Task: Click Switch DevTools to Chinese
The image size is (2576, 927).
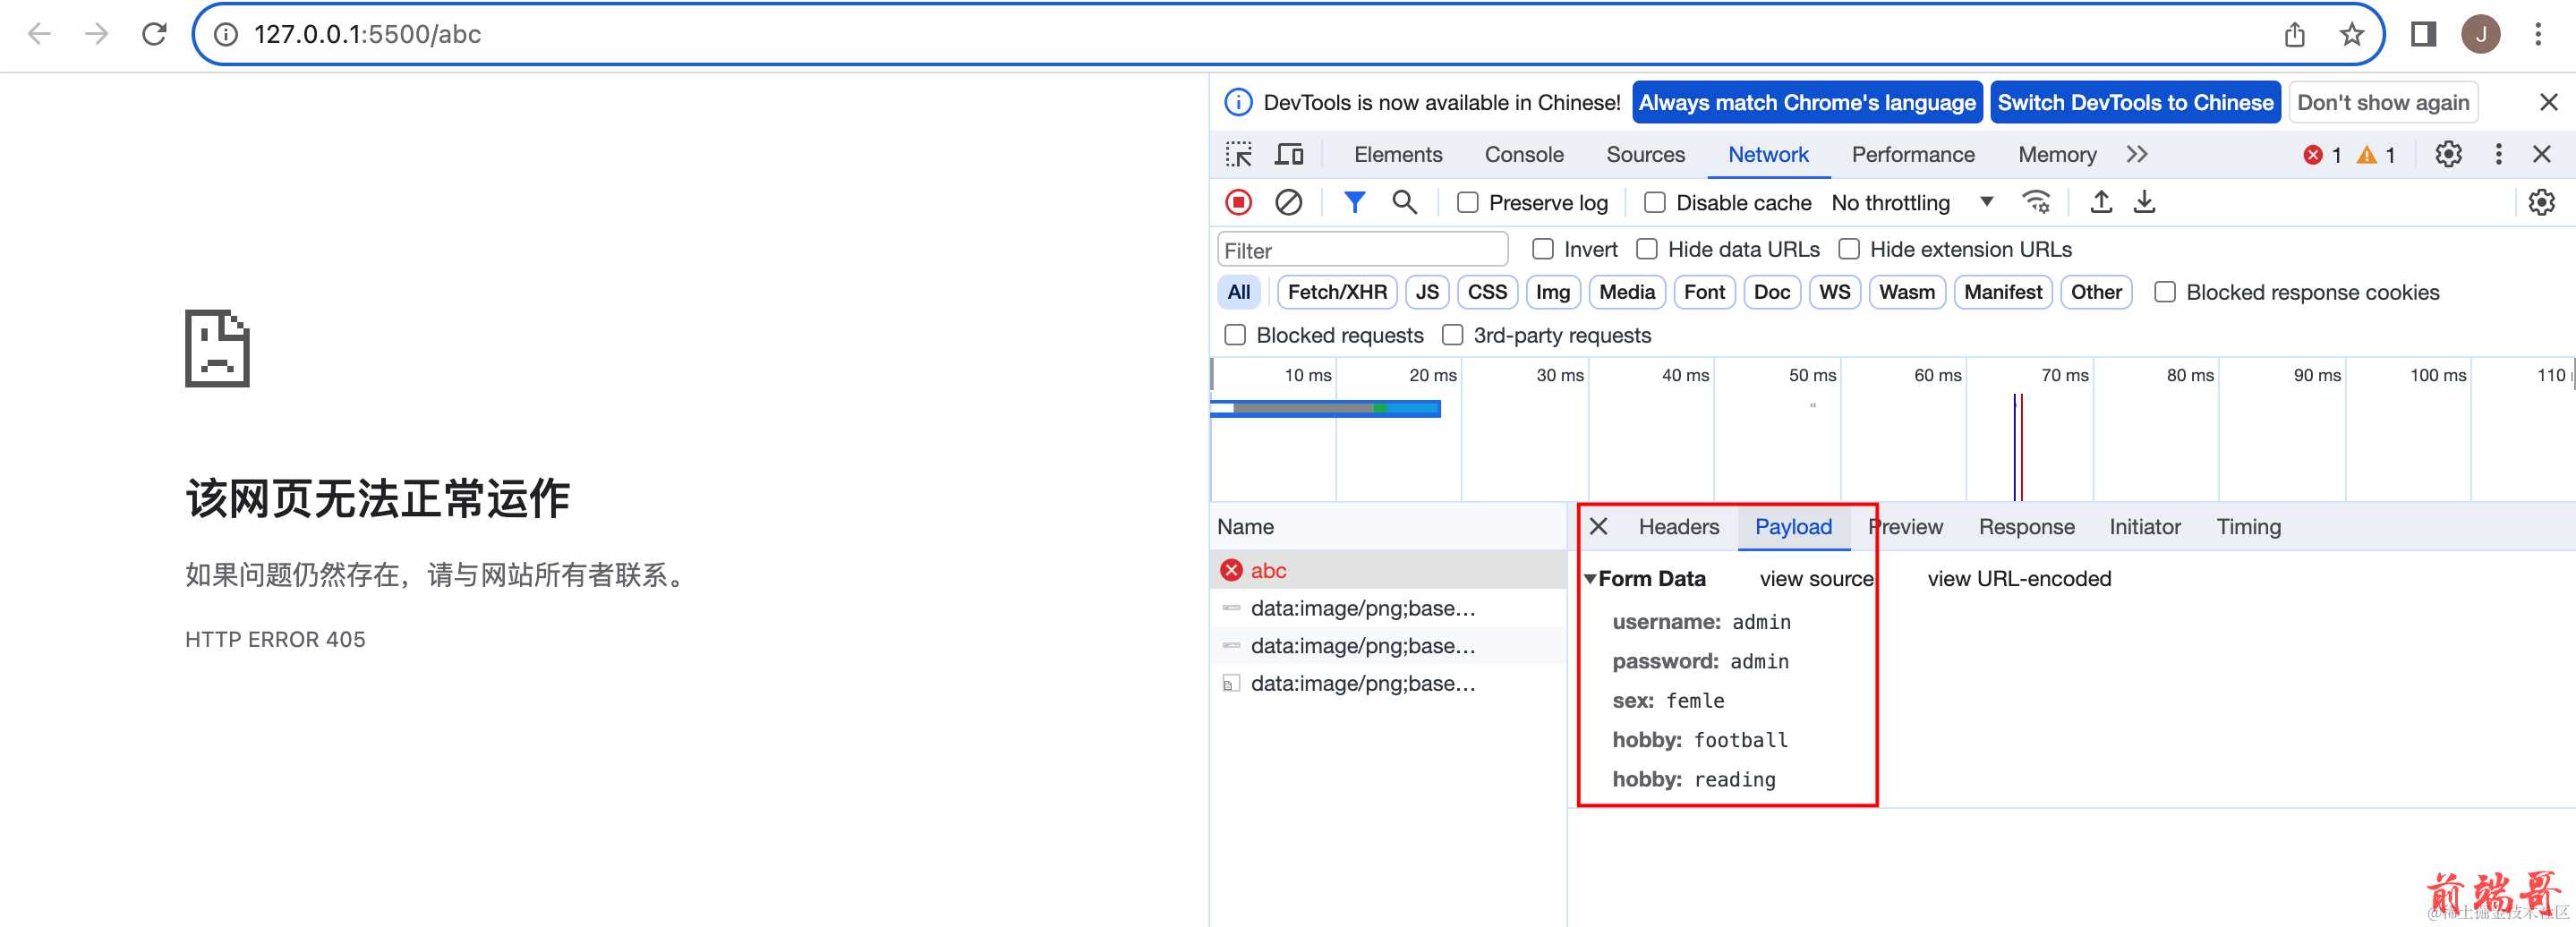Action: (2135, 102)
